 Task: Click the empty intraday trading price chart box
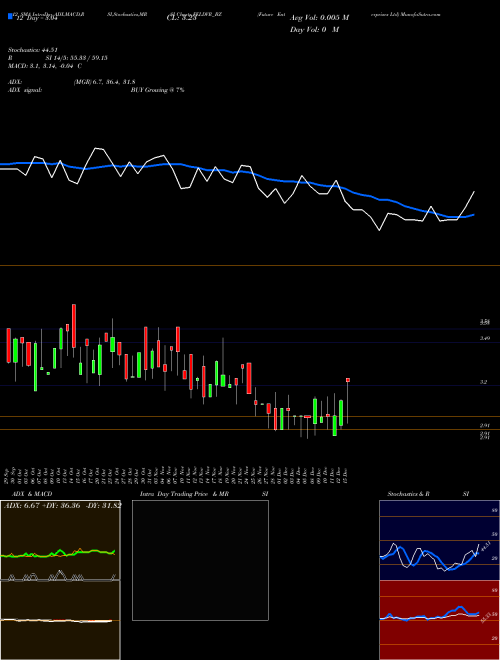pos(200,560)
